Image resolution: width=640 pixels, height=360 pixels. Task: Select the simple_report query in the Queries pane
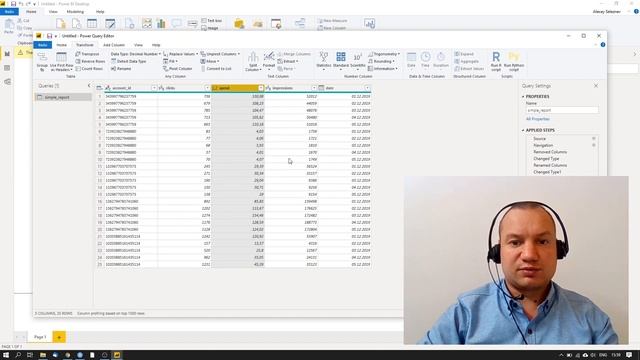[x=63, y=97]
